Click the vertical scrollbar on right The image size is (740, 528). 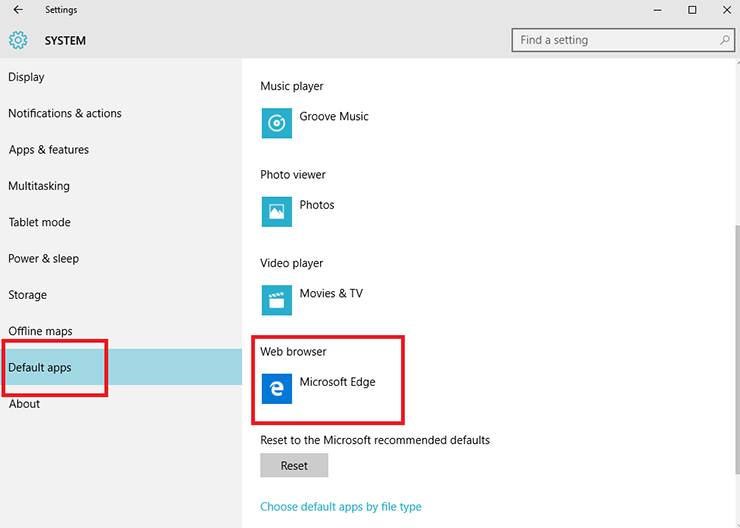pyautogui.click(x=737, y=349)
